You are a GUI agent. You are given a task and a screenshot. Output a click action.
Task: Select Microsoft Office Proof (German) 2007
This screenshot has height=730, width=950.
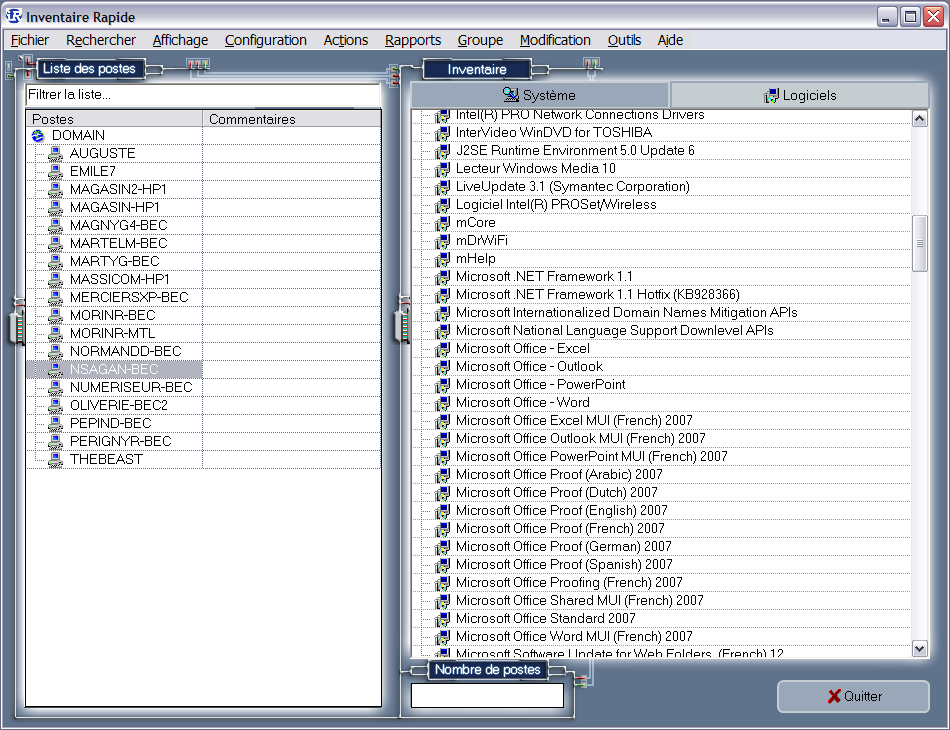pos(563,546)
